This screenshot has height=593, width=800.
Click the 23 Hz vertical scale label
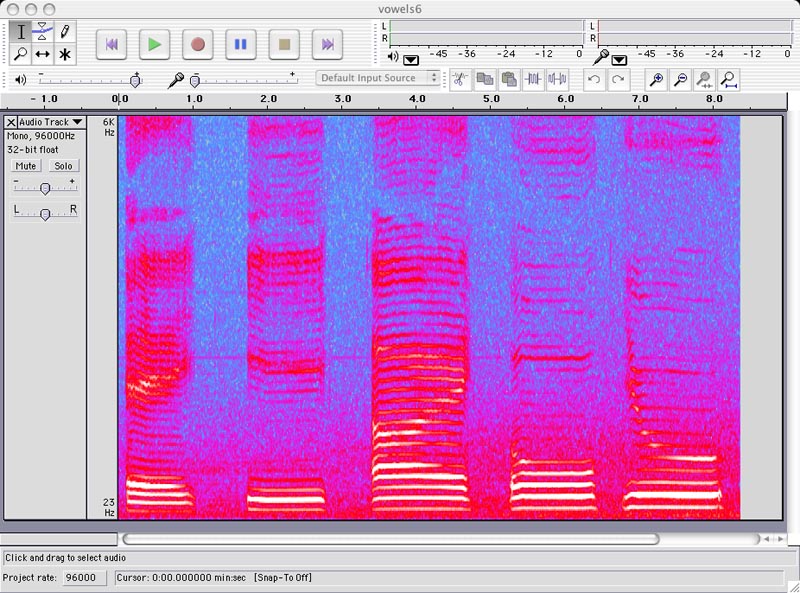(x=109, y=507)
